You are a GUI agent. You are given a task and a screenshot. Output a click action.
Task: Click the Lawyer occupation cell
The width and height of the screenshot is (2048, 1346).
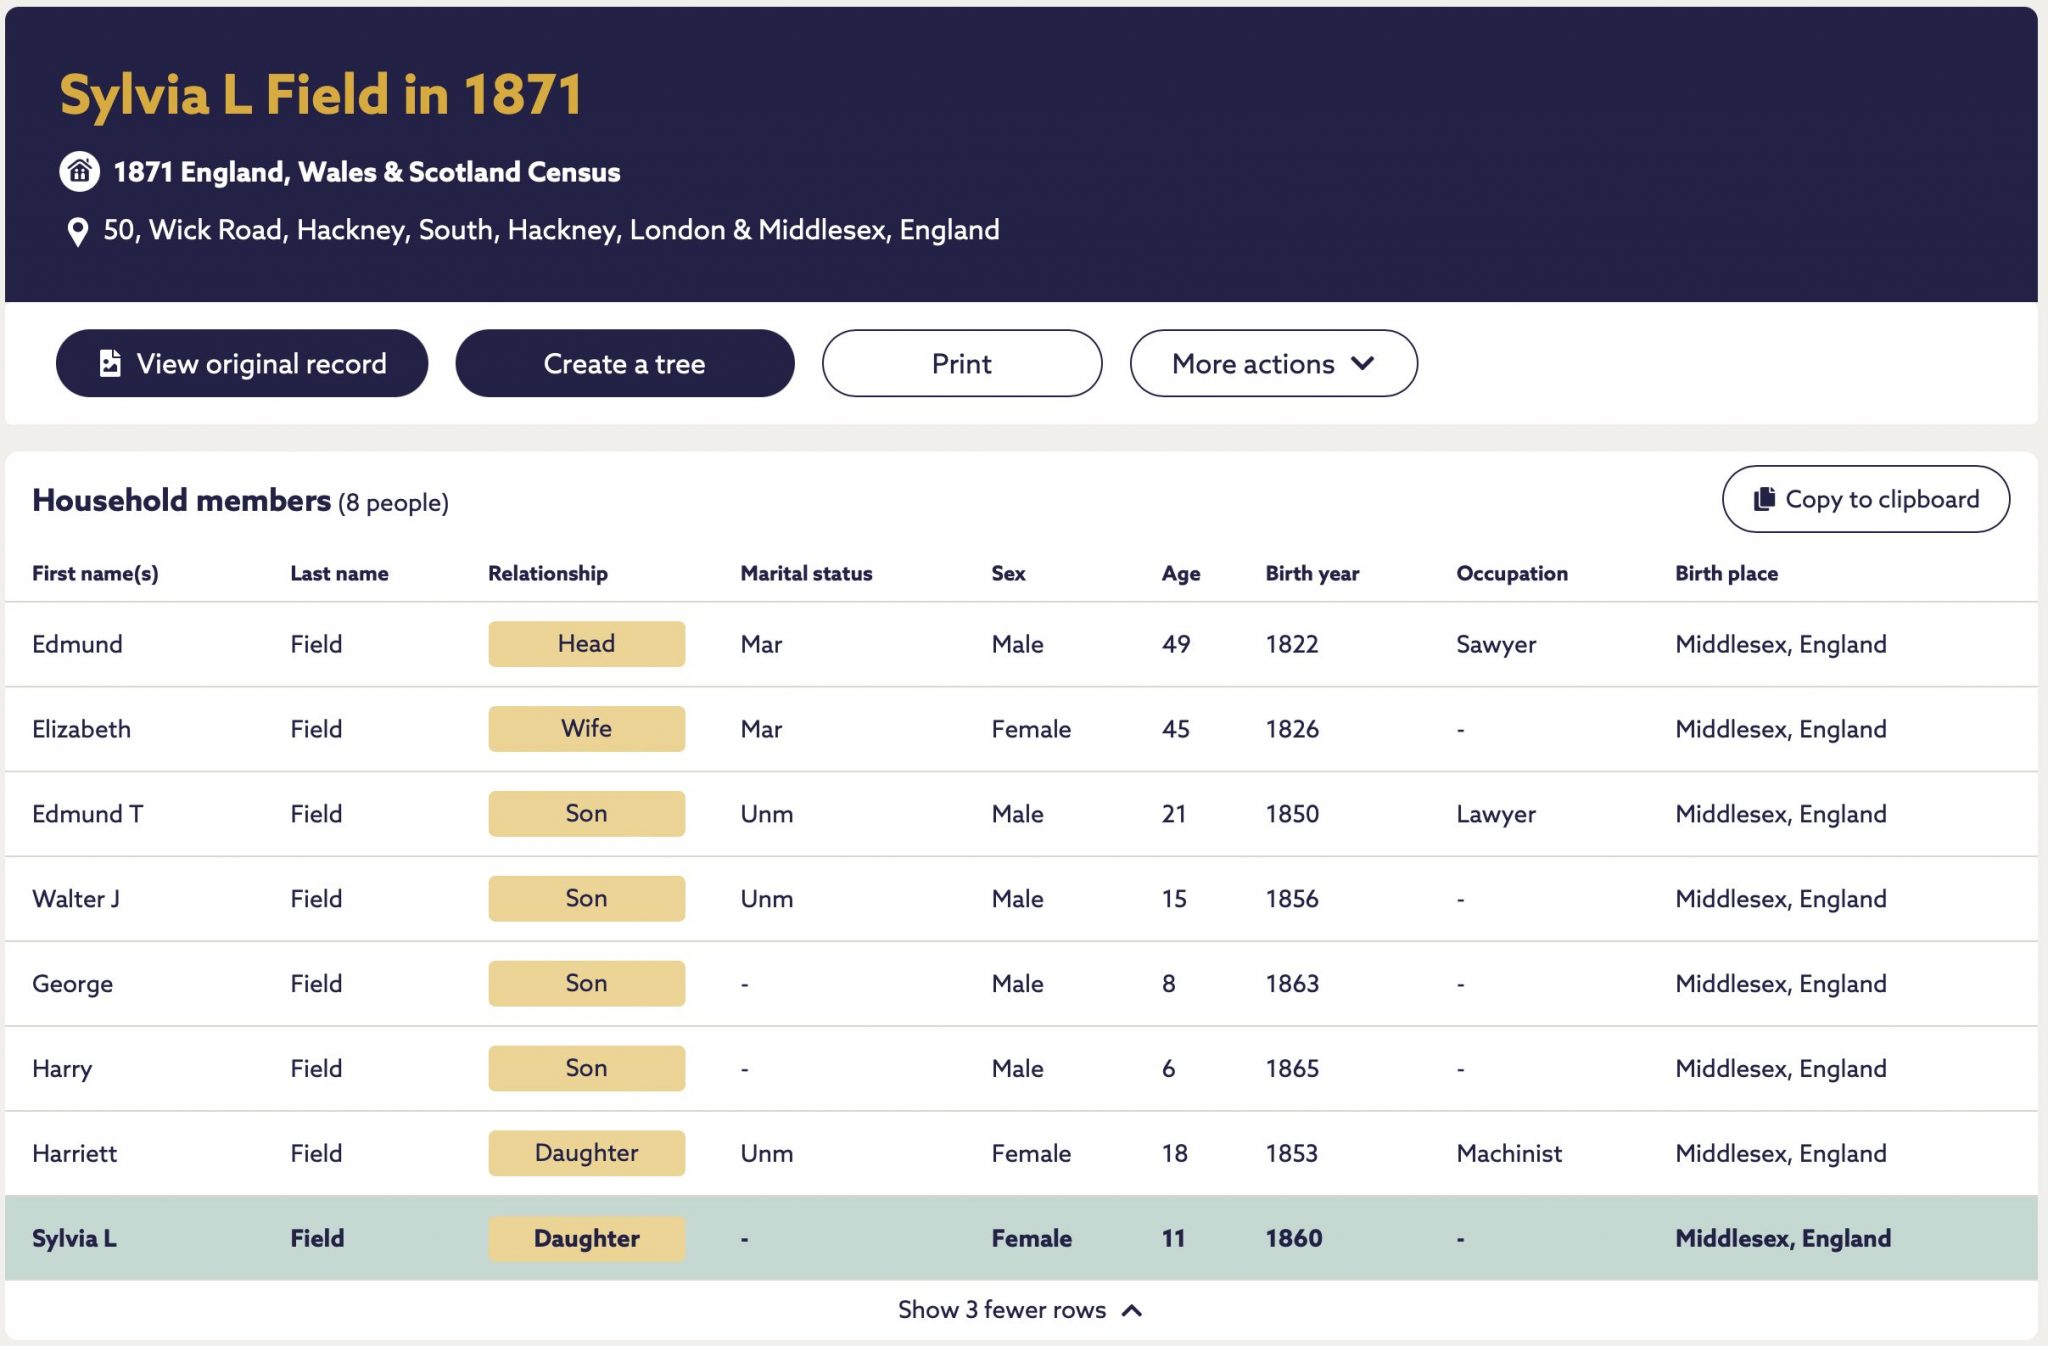point(1496,814)
